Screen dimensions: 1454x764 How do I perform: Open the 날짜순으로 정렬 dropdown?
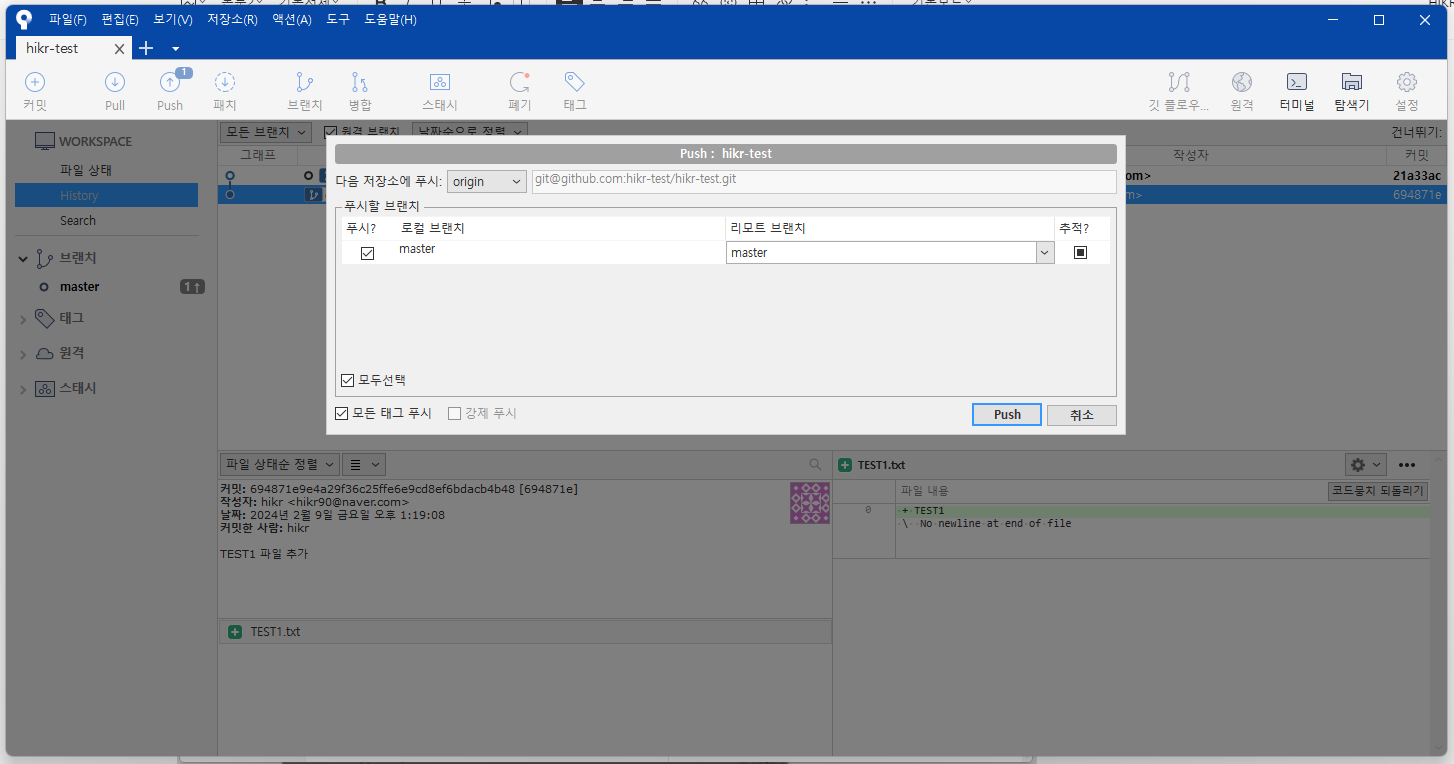pyautogui.click(x=470, y=131)
